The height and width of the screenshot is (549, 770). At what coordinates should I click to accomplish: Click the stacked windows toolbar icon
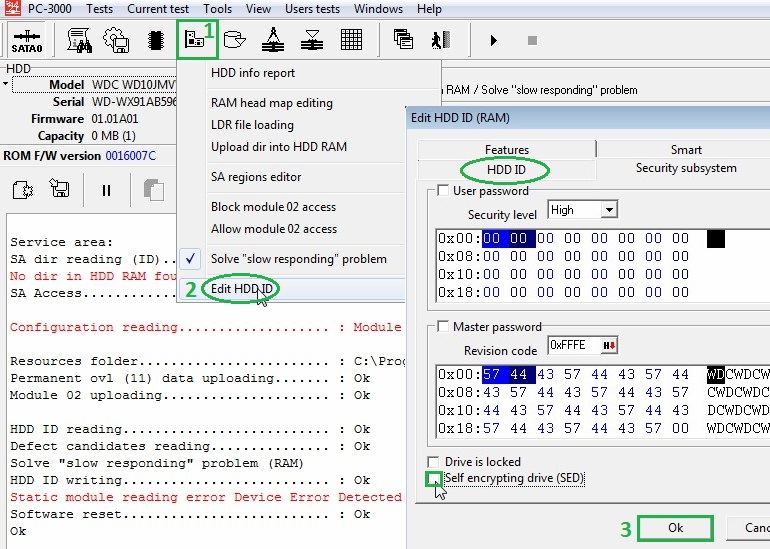403,39
